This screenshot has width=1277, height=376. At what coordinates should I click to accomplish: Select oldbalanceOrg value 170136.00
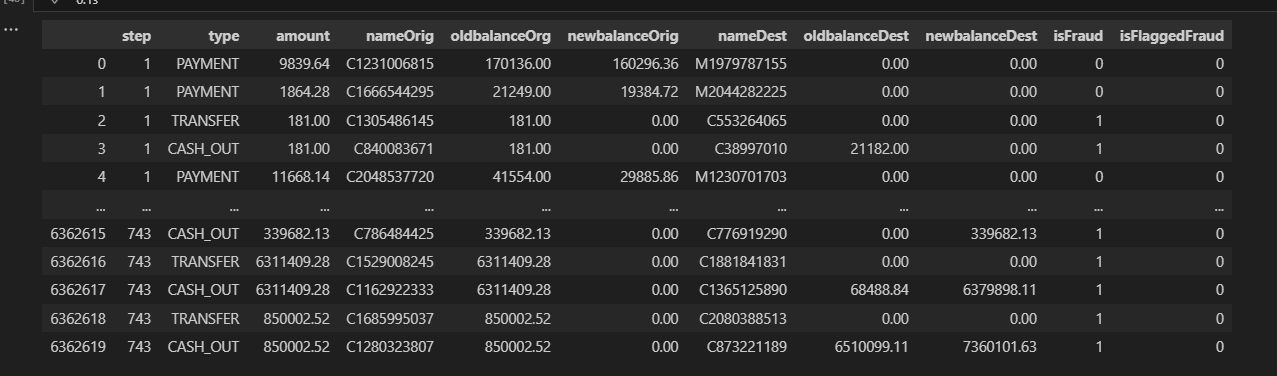click(516, 64)
